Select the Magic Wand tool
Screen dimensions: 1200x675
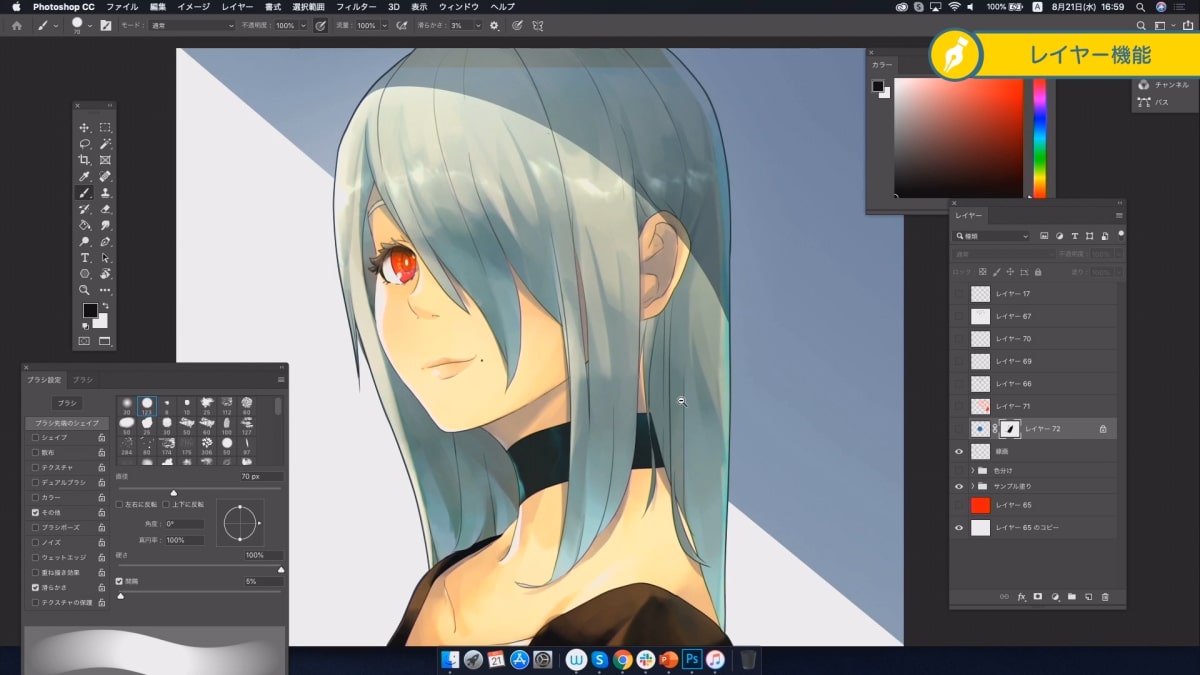click(x=105, y=144)
